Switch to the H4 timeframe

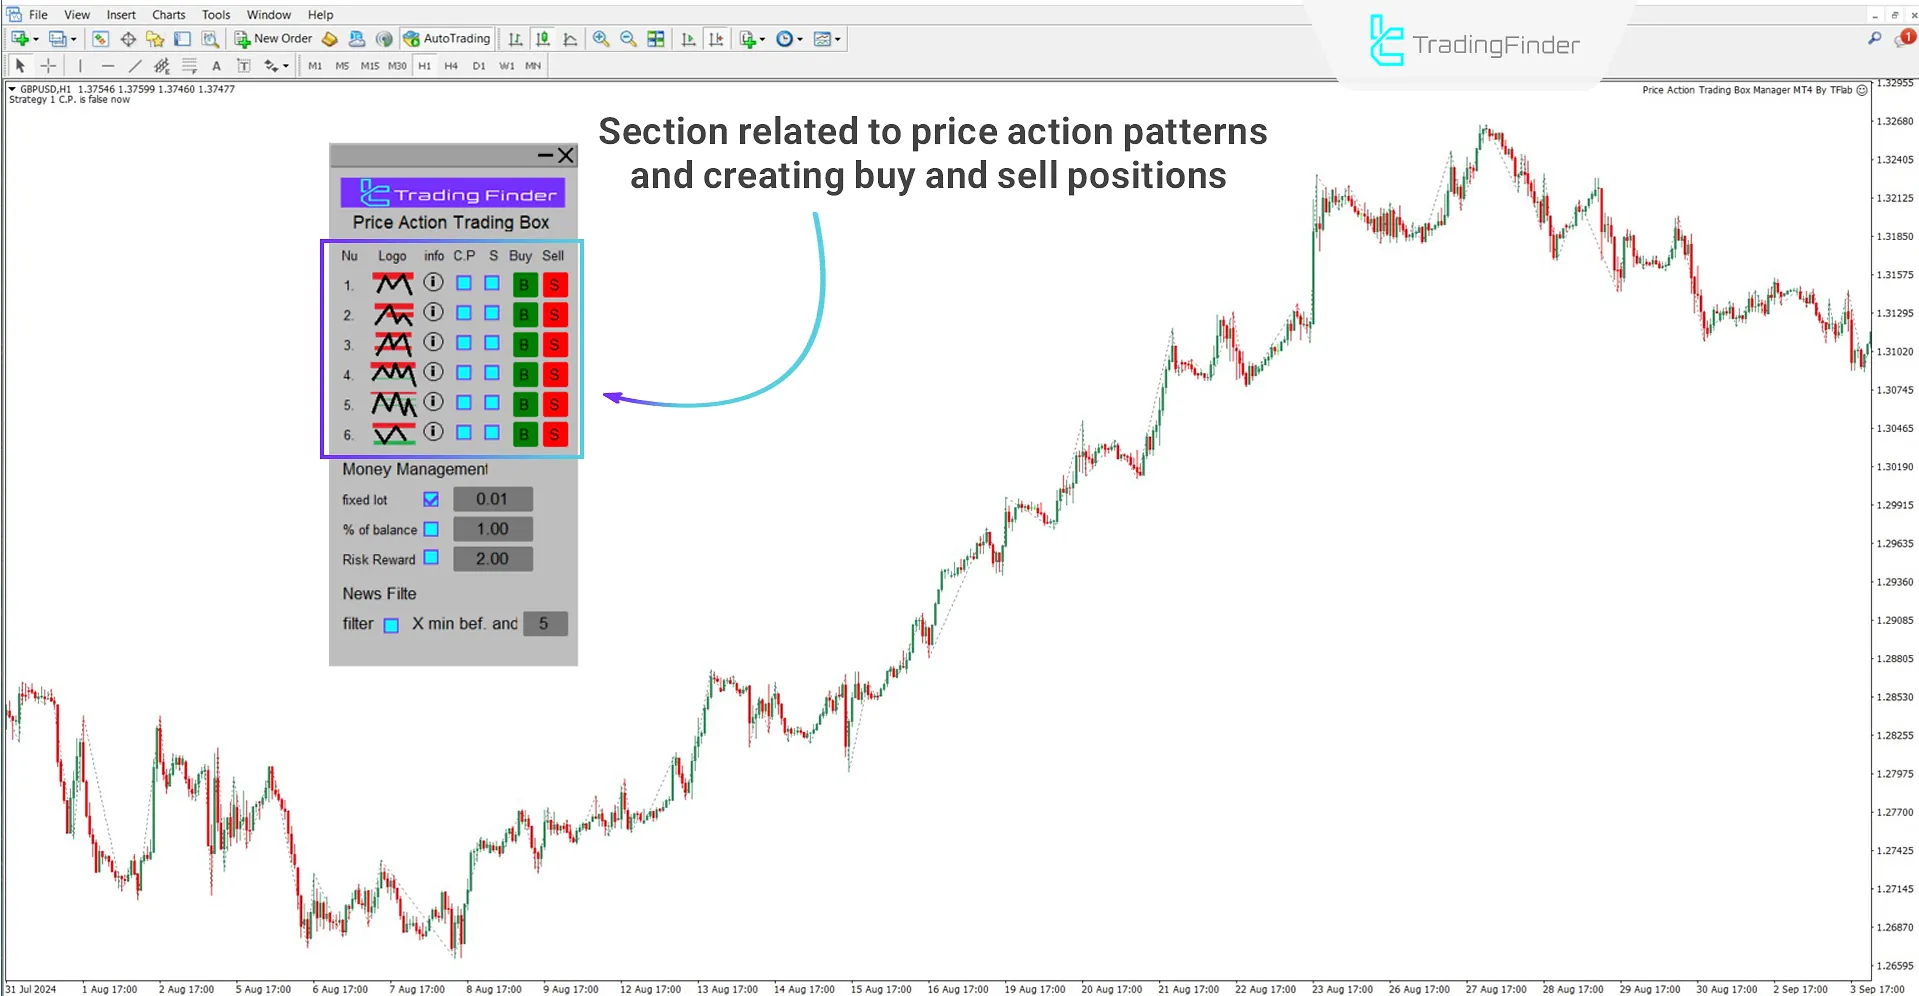451,65
